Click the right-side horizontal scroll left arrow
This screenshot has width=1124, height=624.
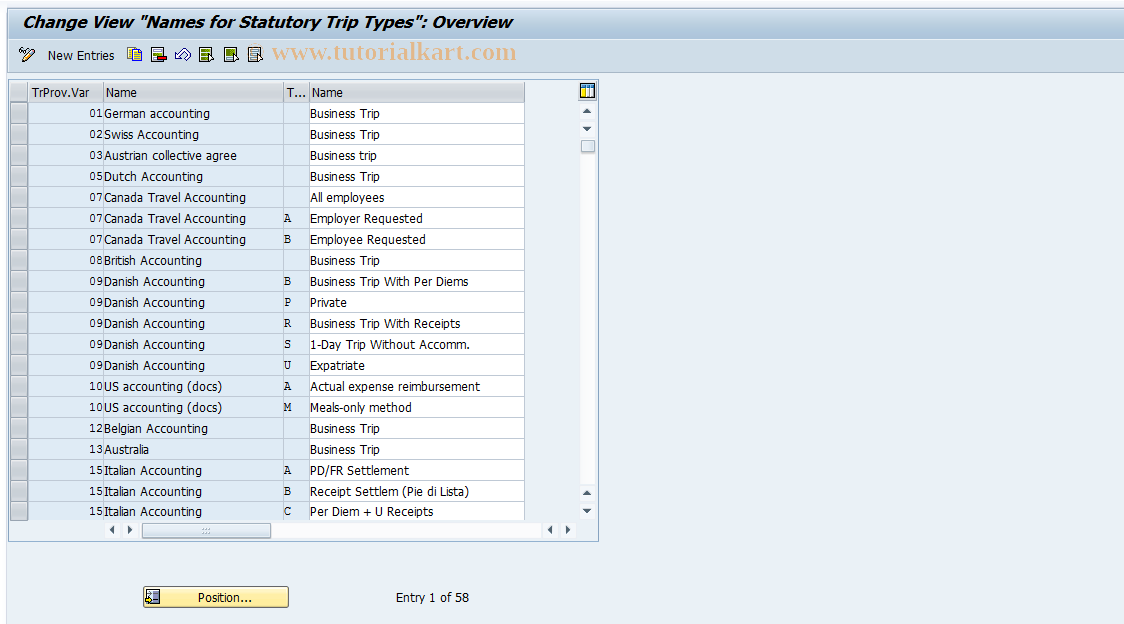pyautogui.click(x=550, y=530)
